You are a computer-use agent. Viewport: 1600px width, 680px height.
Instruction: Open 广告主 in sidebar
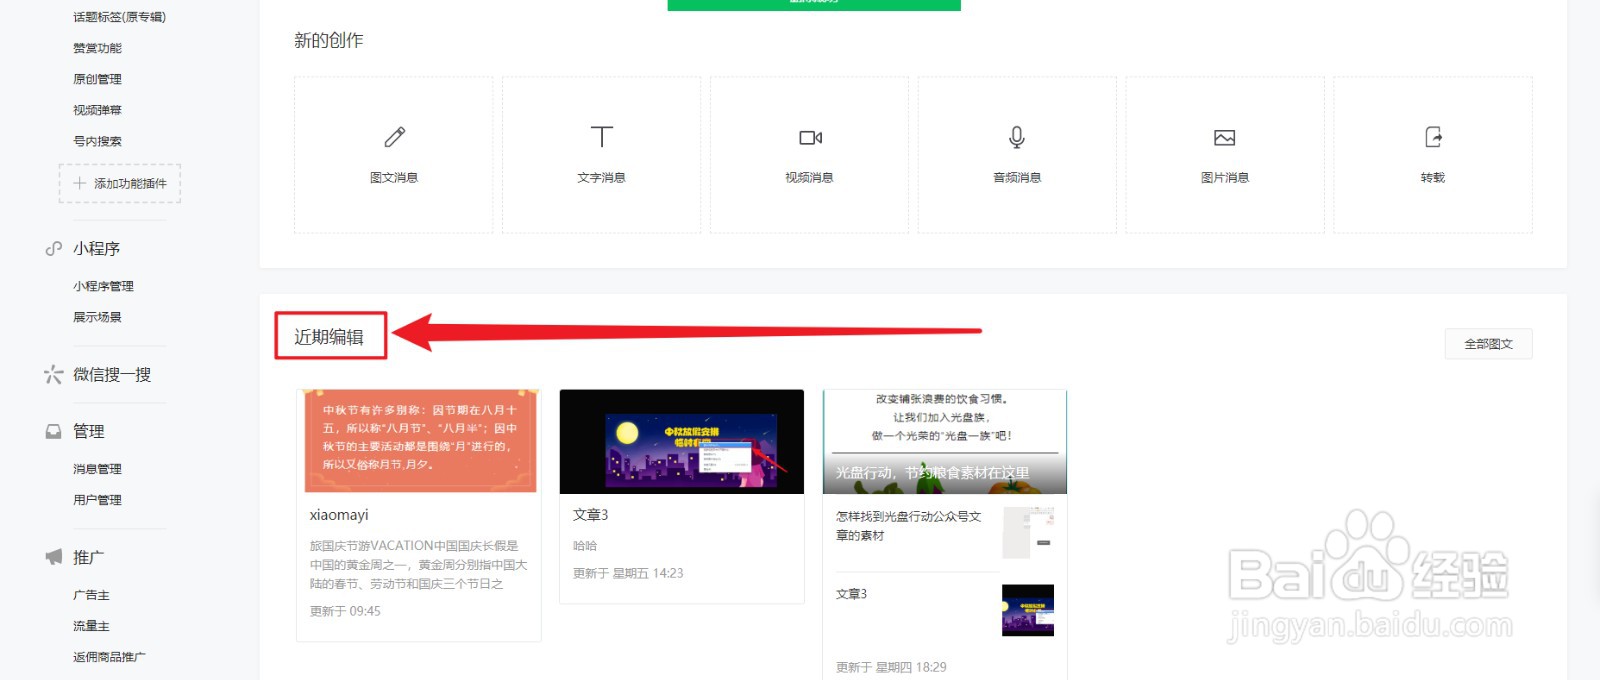[x=91, y=595]
